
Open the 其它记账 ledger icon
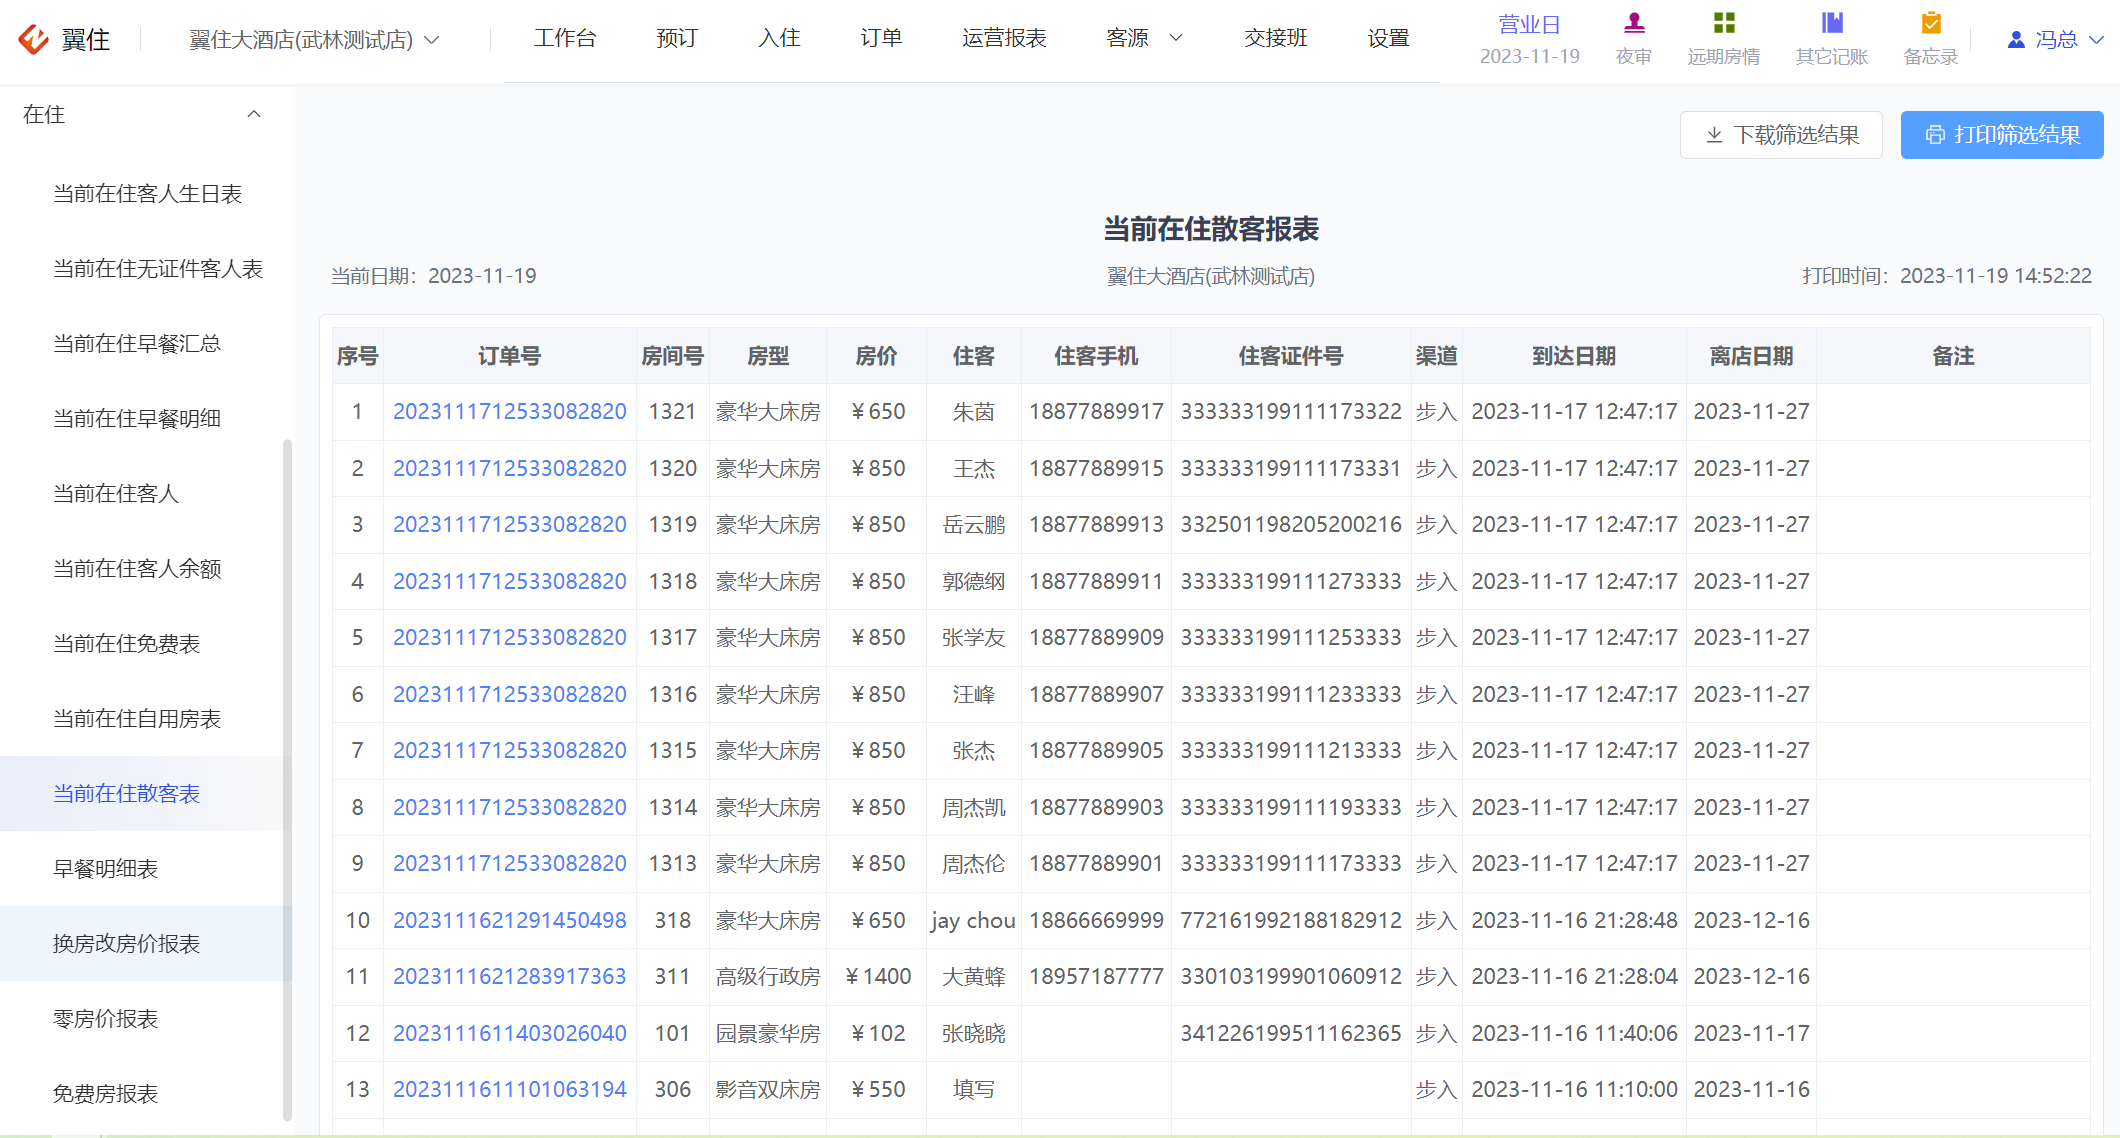coord(1832,22)
